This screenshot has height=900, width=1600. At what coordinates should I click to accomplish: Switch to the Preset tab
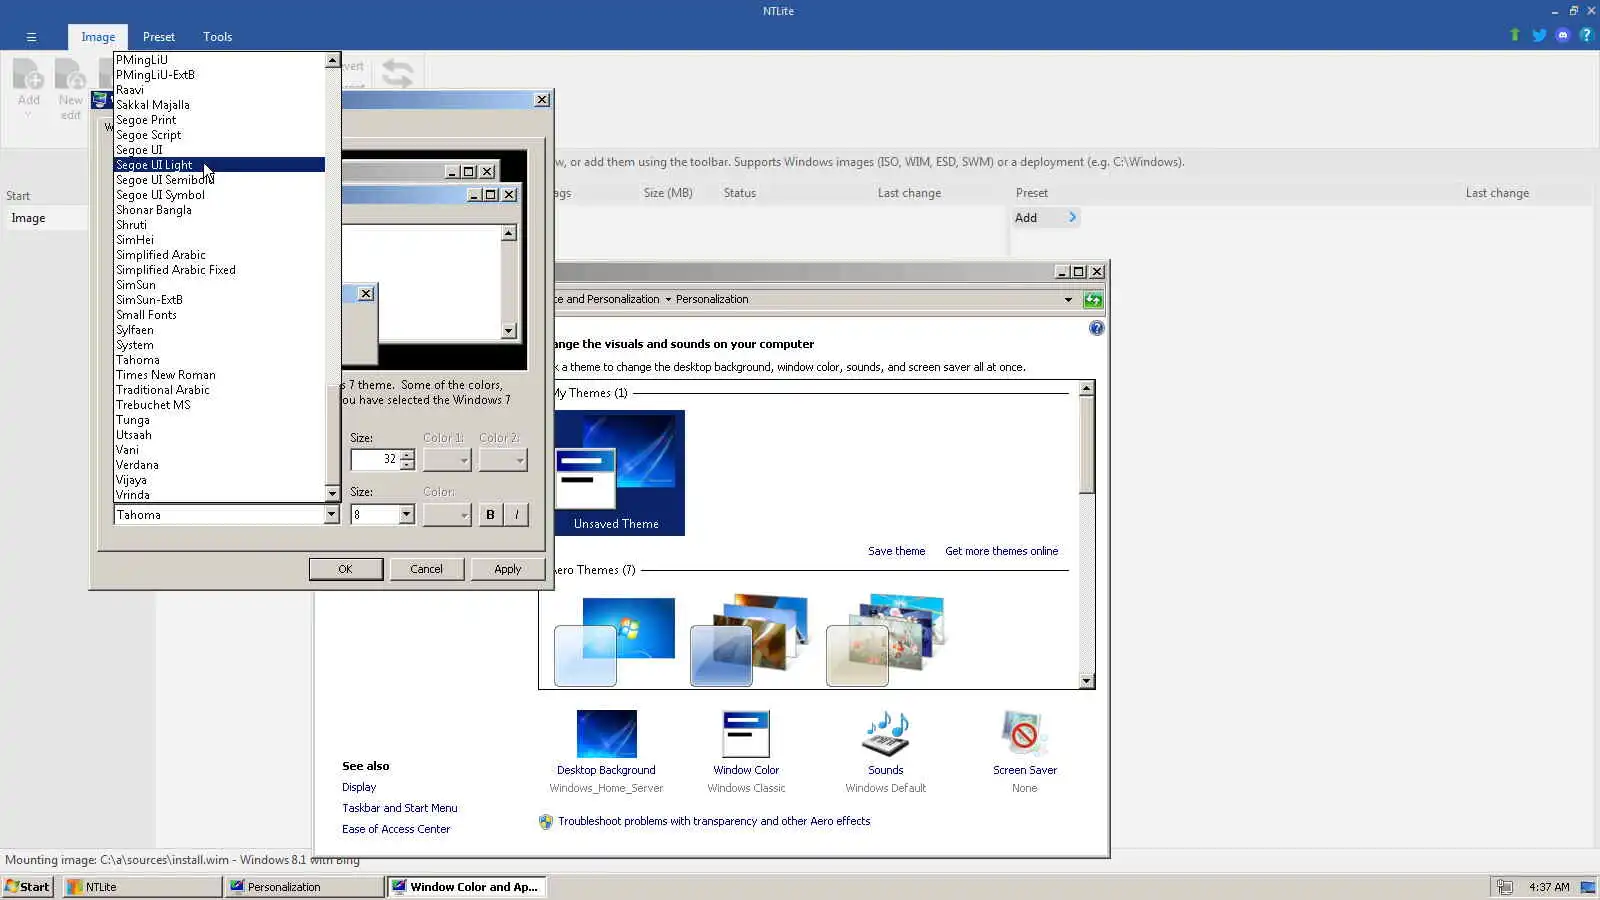click(x=159, y=37)
